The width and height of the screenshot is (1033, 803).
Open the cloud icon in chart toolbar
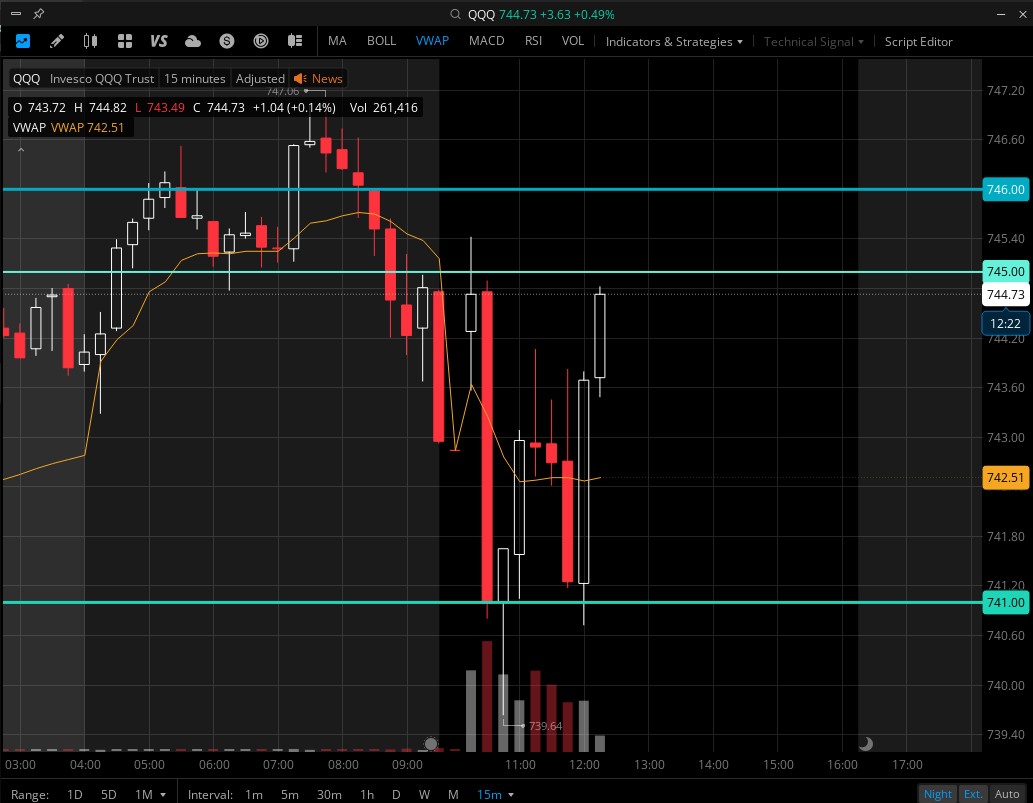coord(192,42)
